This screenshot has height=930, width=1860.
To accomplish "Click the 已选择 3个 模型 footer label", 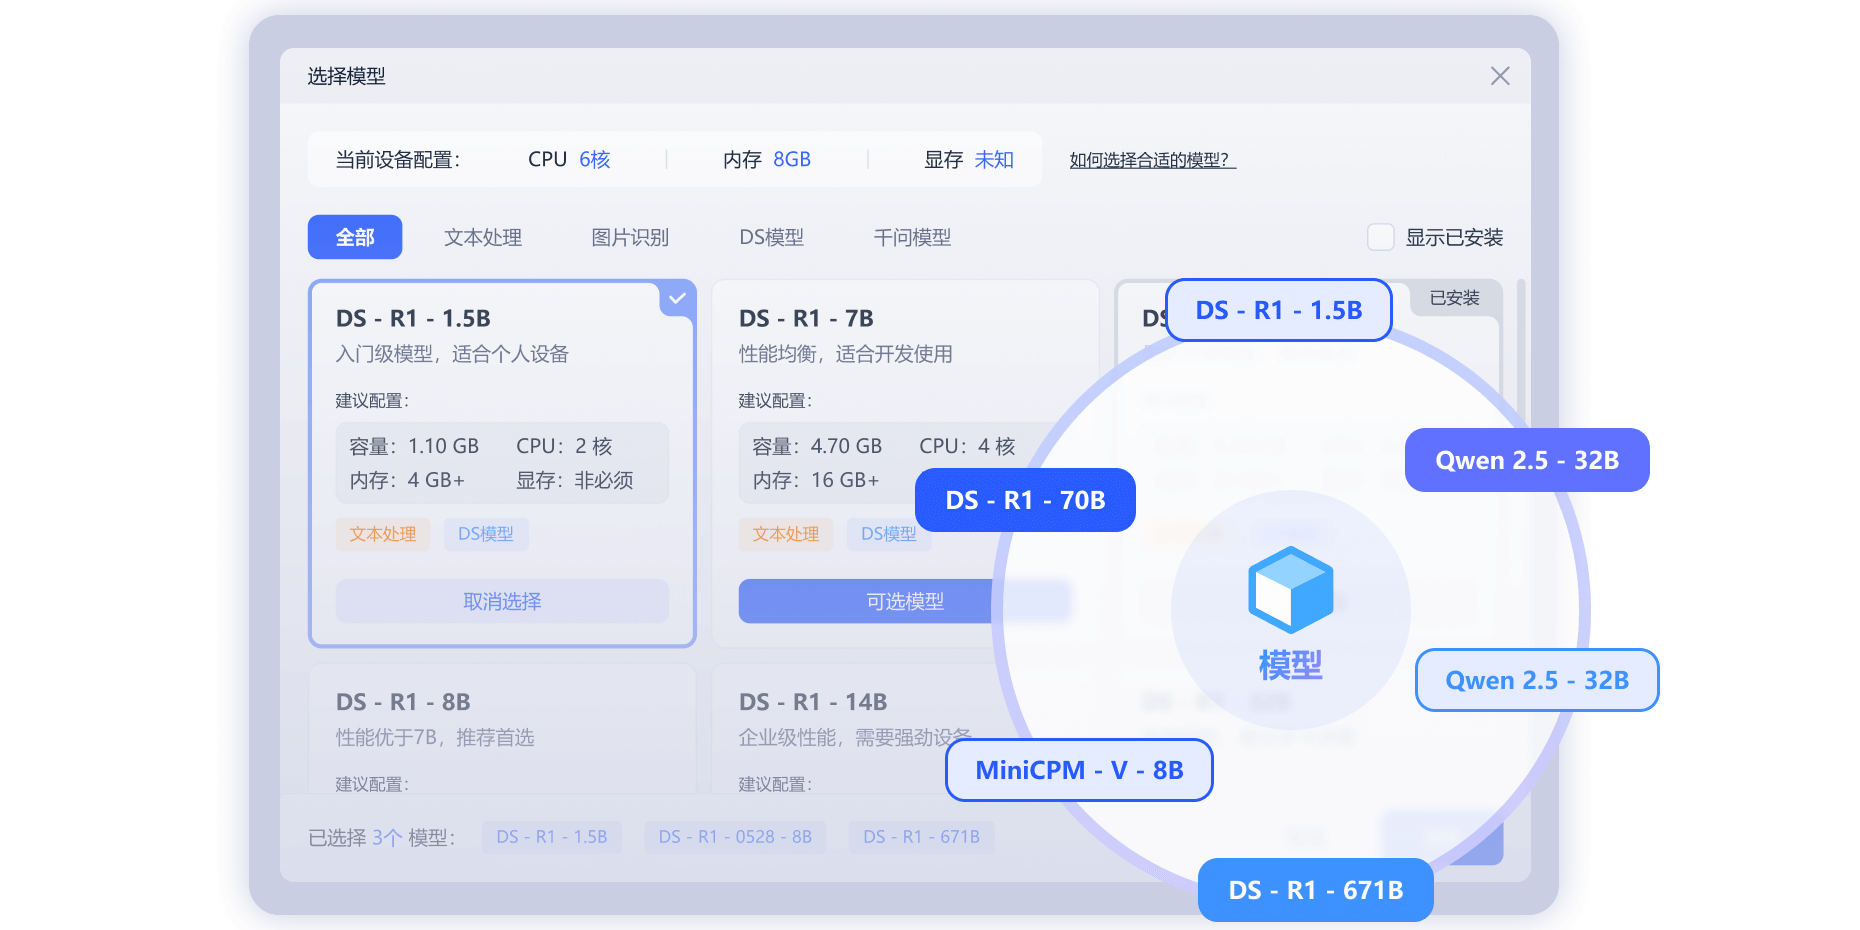I will point(382,837).
